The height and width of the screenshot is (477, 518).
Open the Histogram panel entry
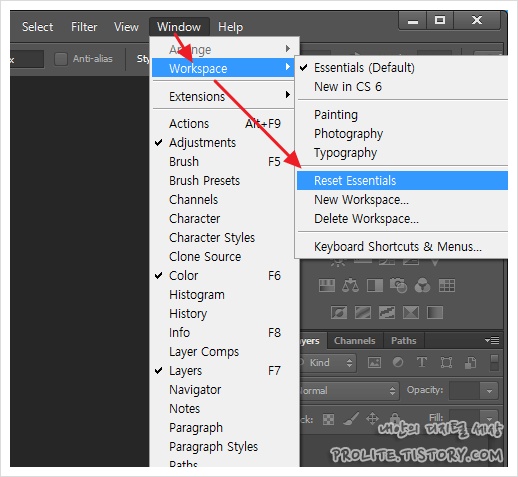(x=224, y=295)
